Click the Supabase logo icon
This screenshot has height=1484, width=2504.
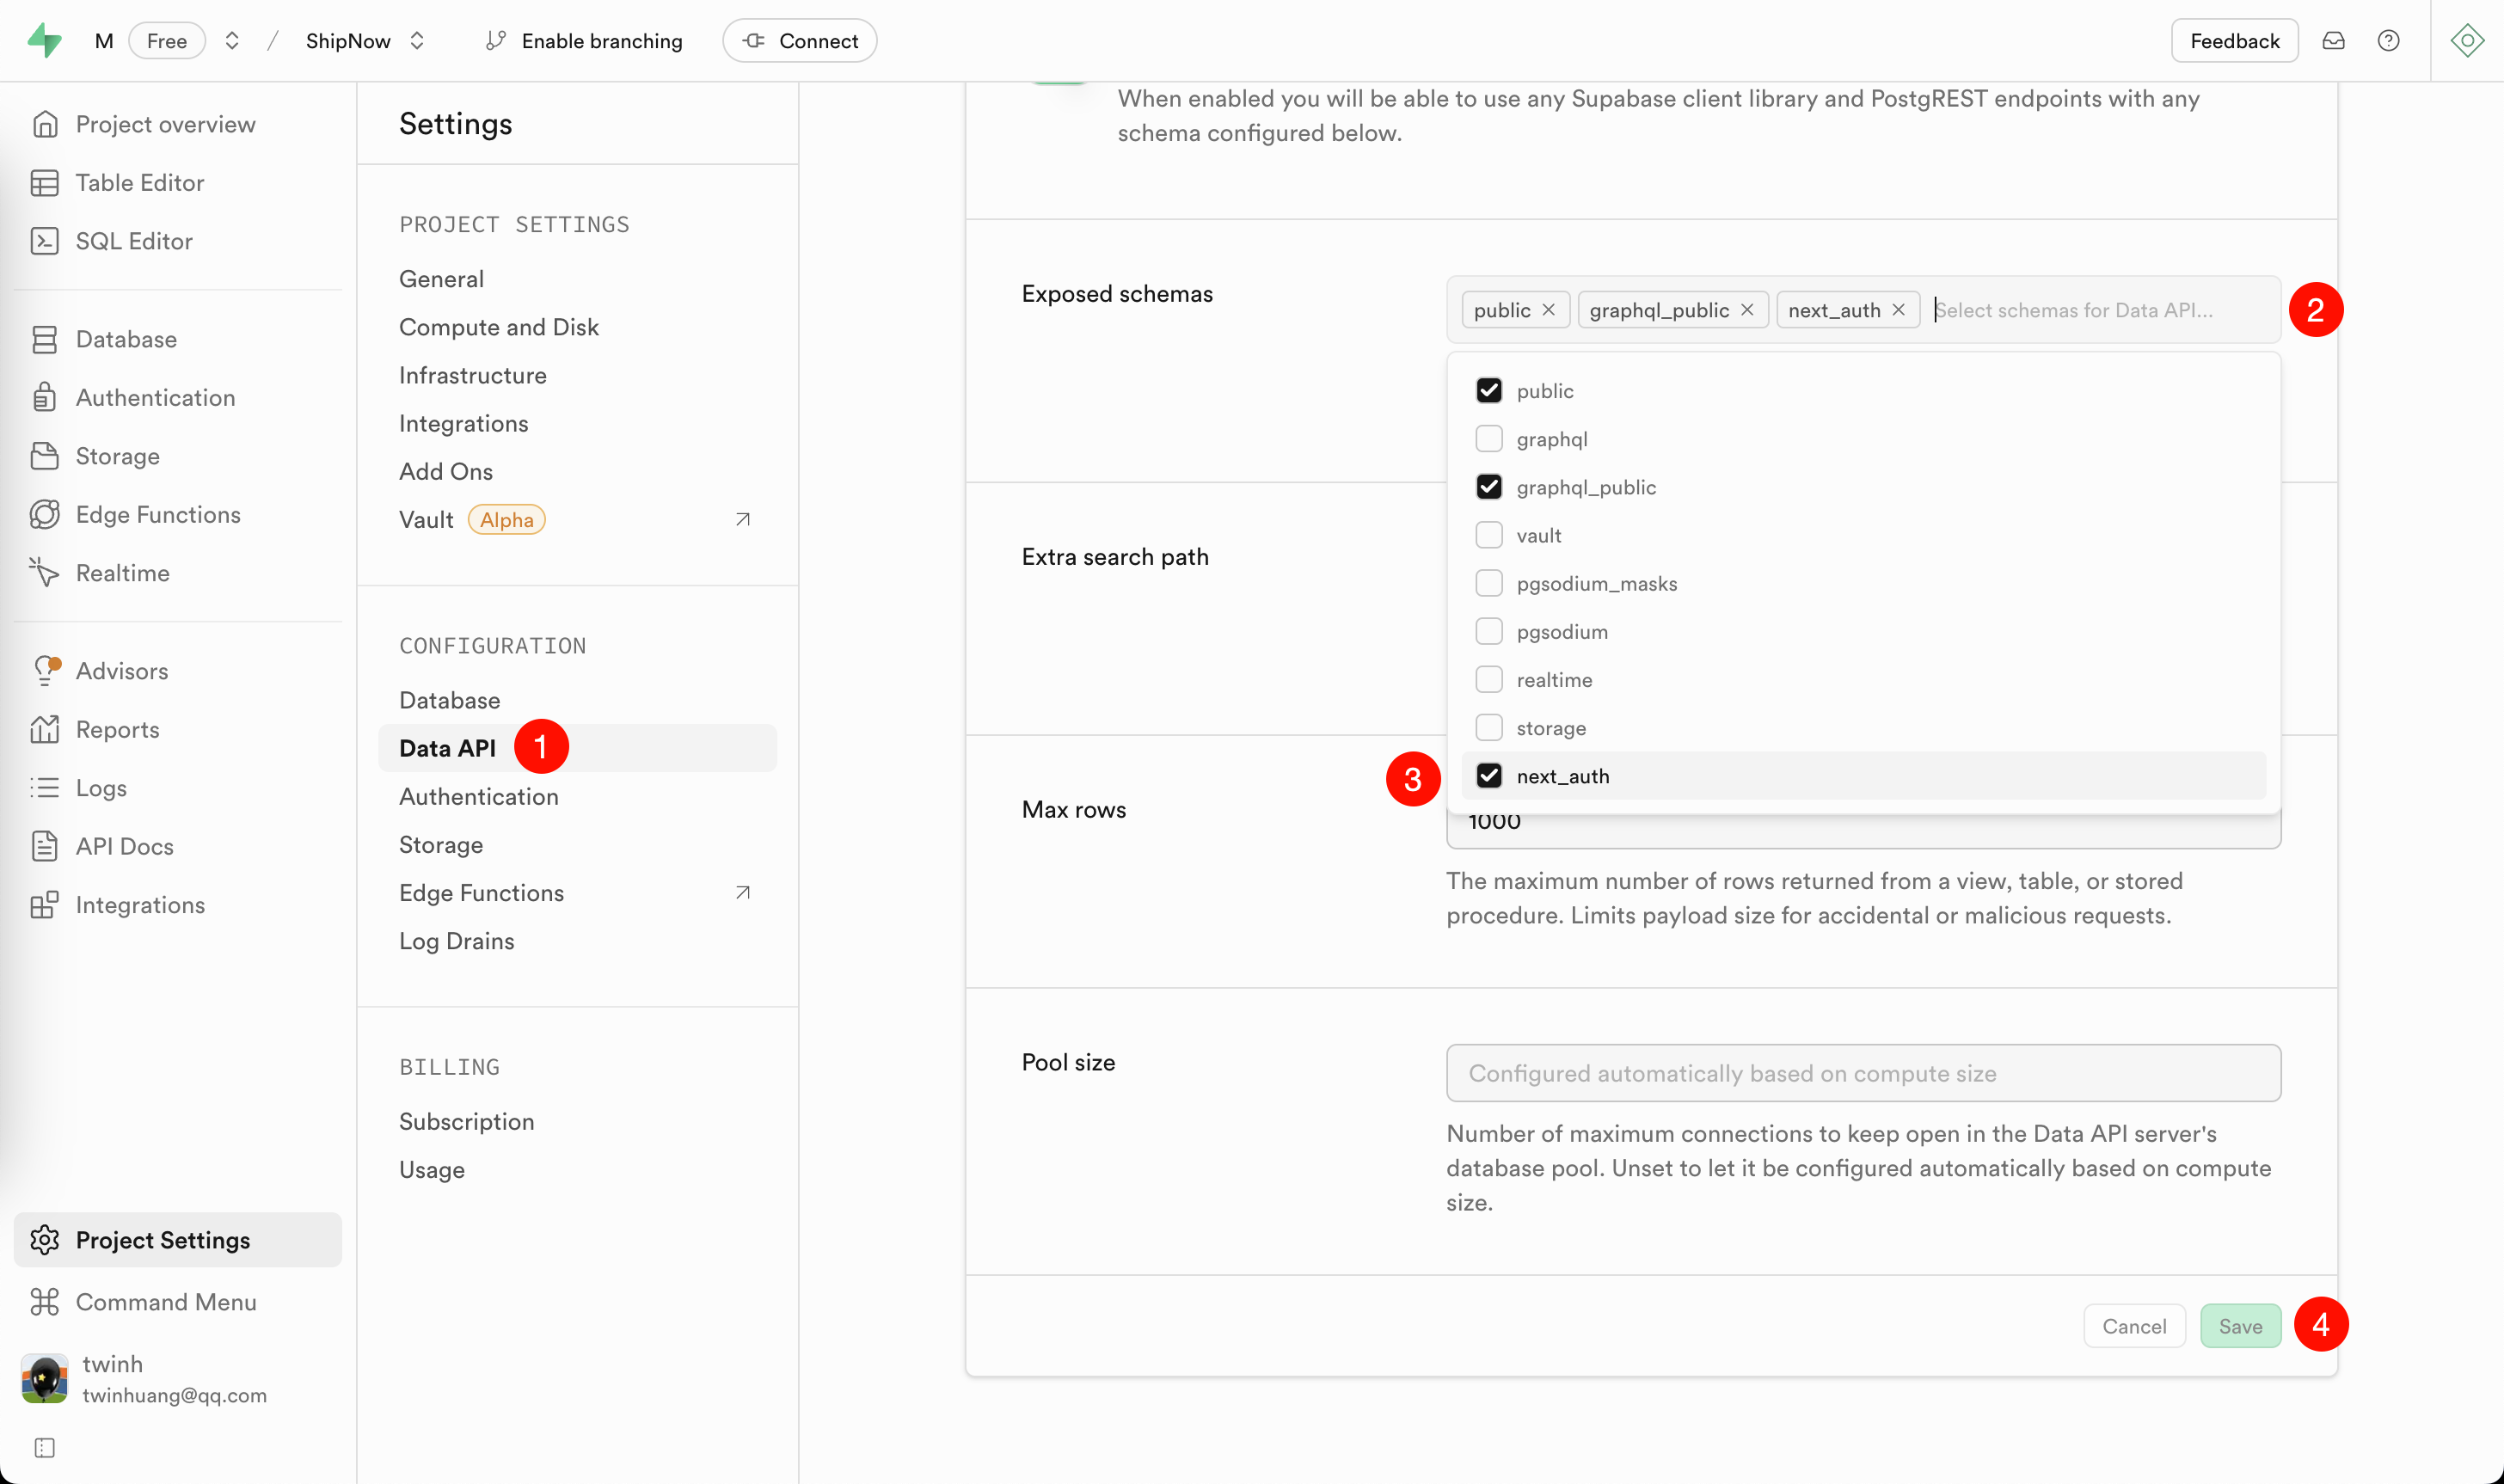pos(44,41)
